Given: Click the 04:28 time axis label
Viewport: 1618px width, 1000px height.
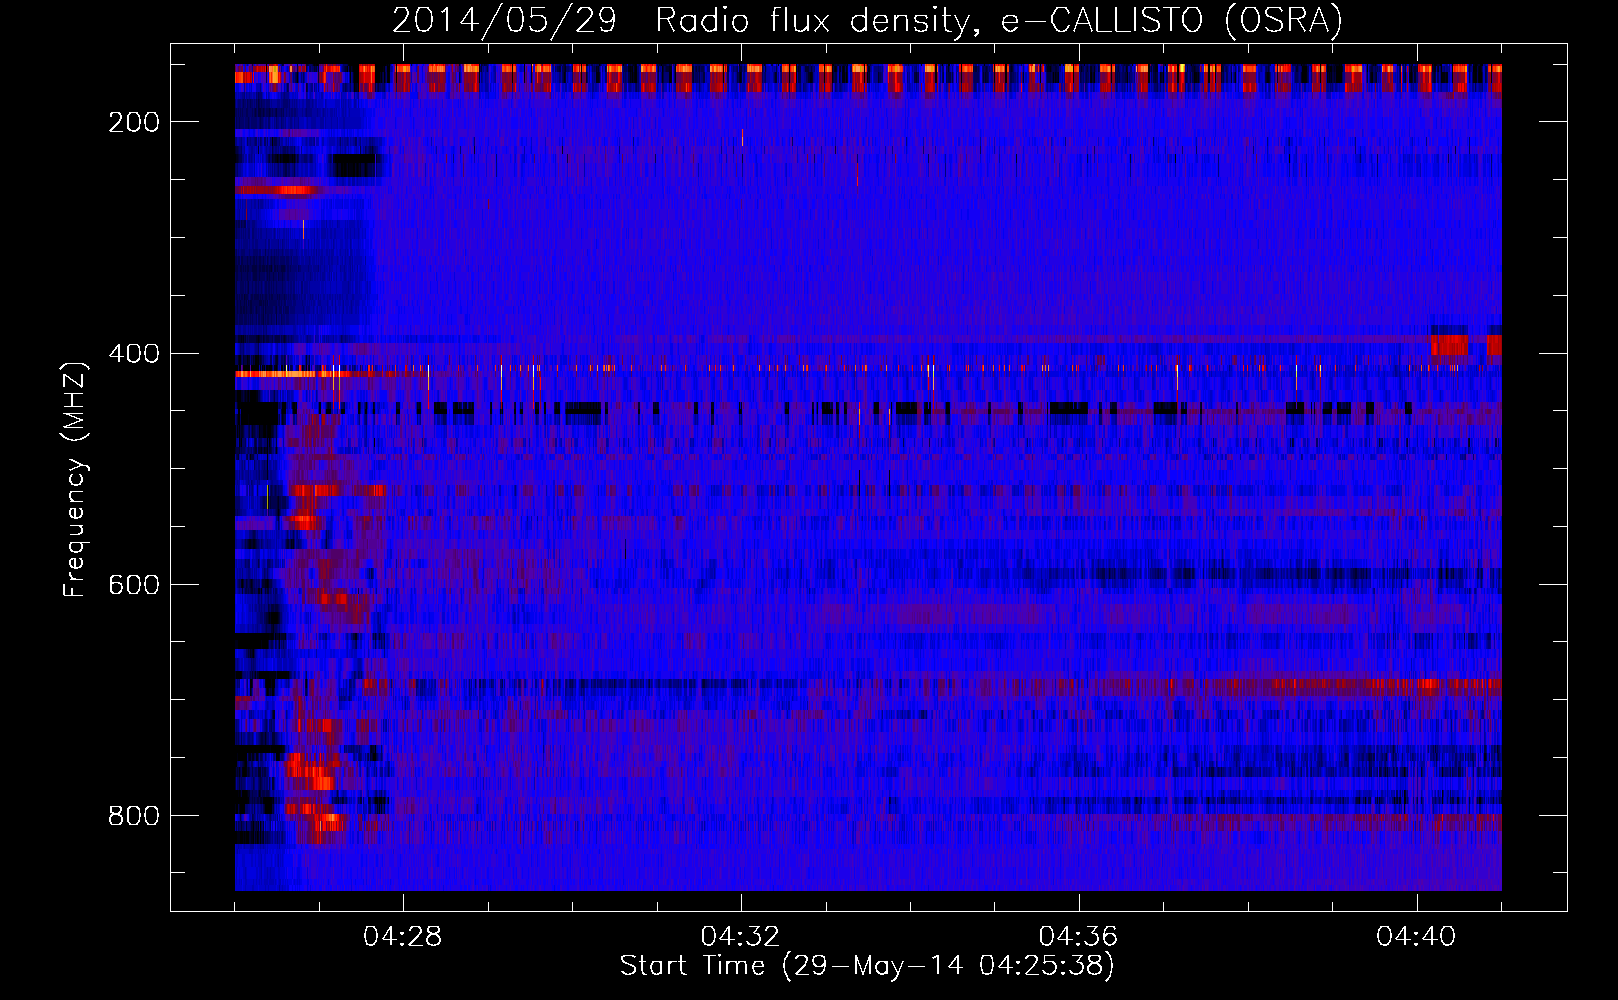Looking at the screenshot, I should click(403, 936).
